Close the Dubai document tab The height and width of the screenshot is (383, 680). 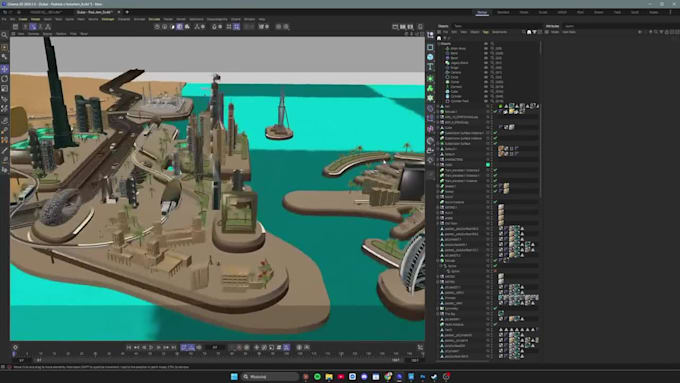(119, 12)
